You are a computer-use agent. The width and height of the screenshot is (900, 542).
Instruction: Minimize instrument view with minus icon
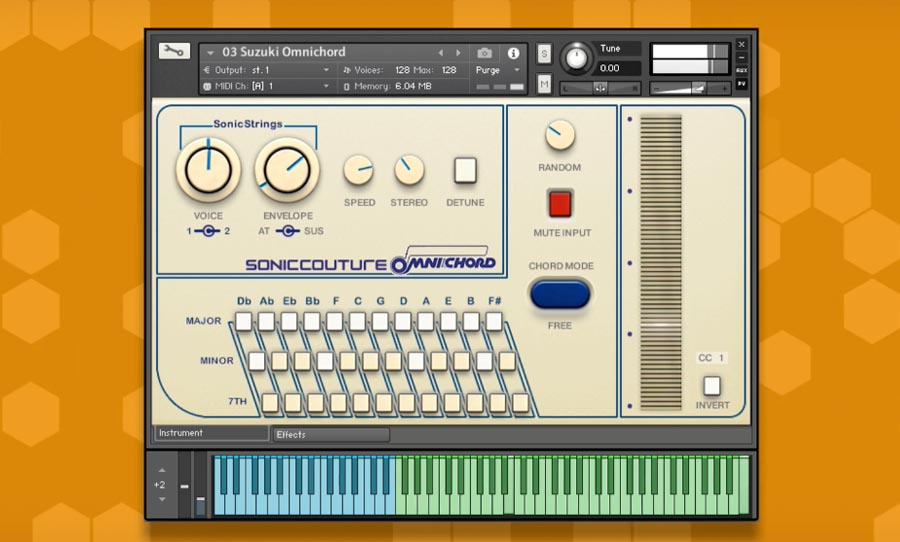click(x=742, y=57)
